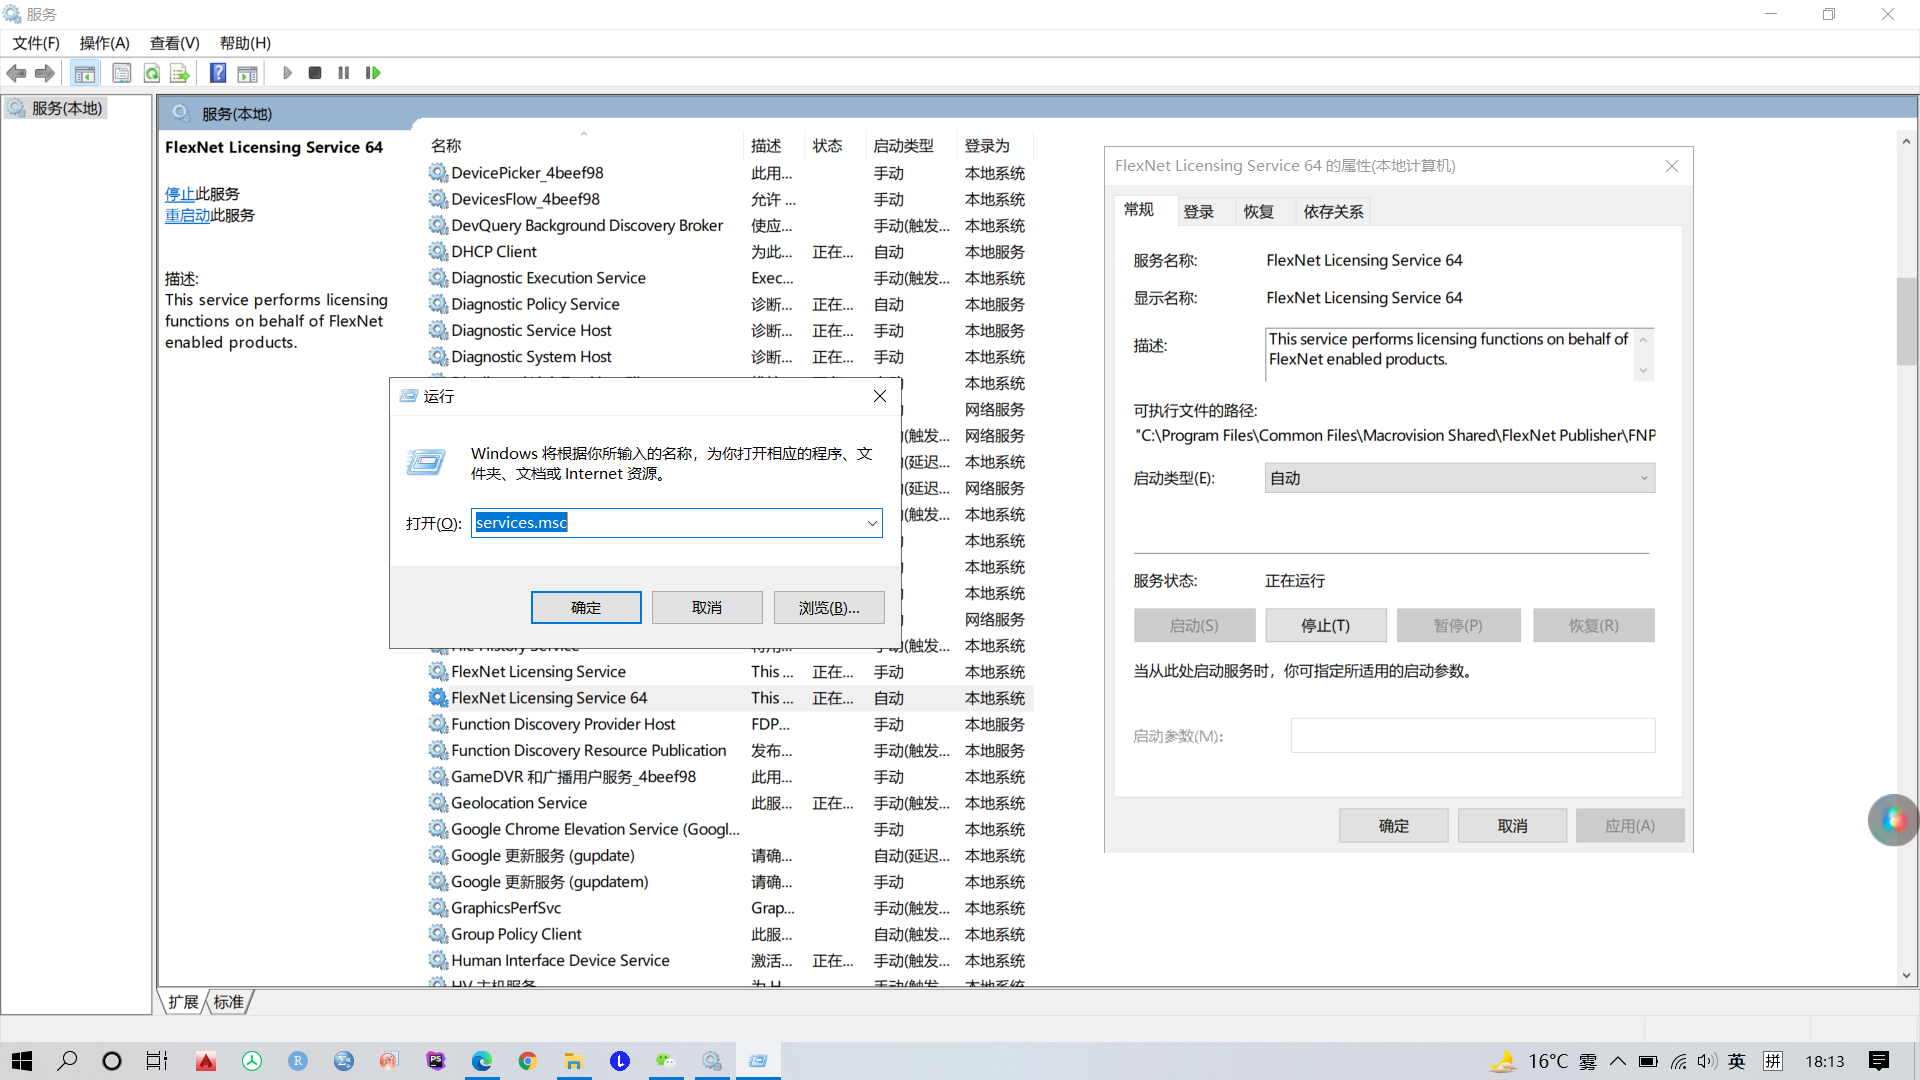This screenshot has height=1080, width=1920.
Task: Click the Forward arrow in the Services toolbar
Action: point(45,73)
